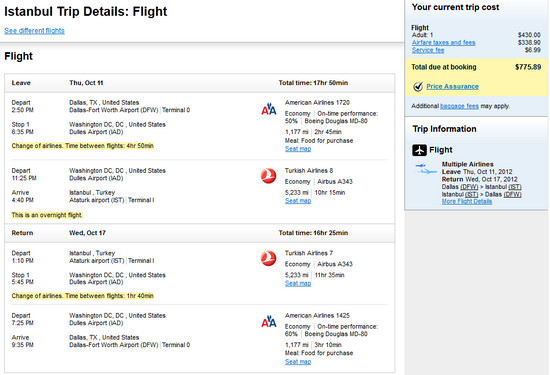Click the Total due at booking amount
This screenshot has width=550, height=375.
click(528, 67)
